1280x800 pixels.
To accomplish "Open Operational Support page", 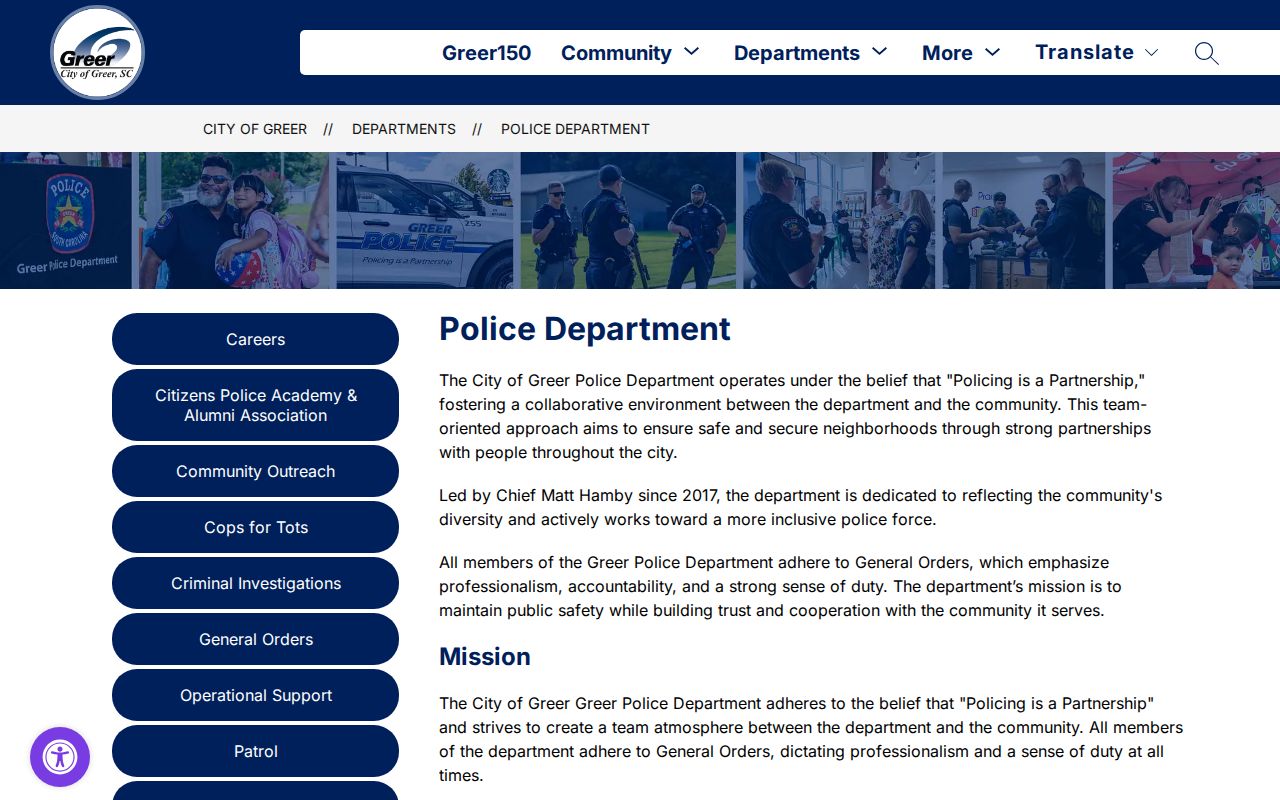I will click(x=255, y=695).
